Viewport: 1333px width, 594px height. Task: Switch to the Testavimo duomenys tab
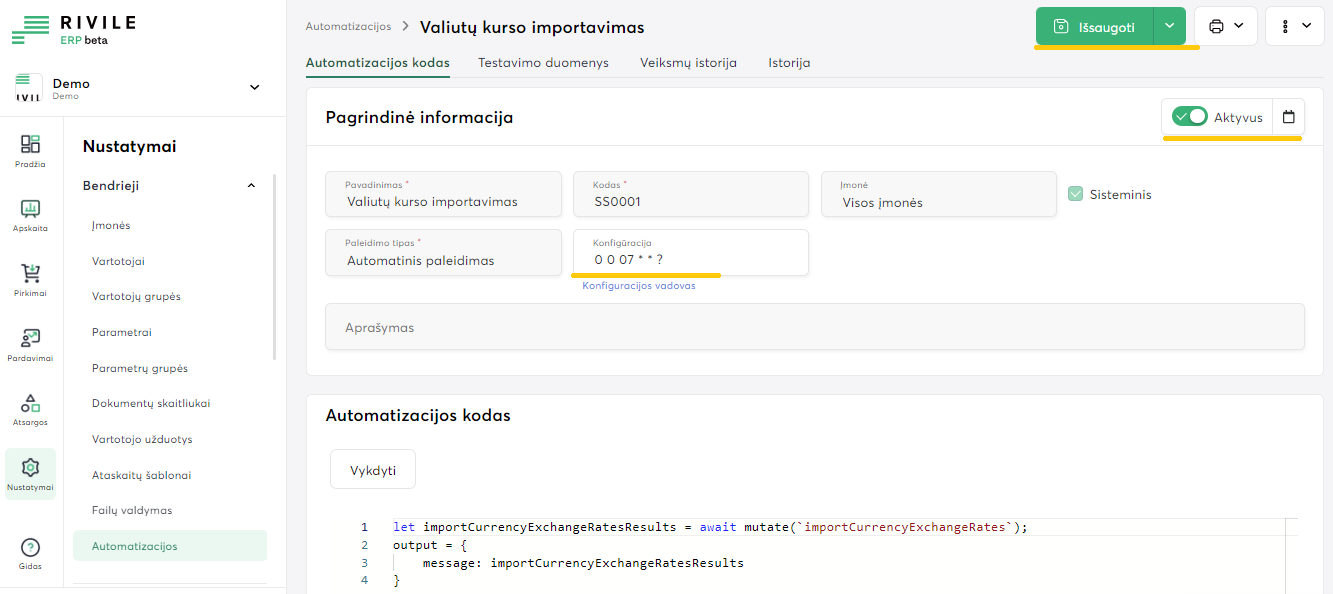tap(543, 62)
